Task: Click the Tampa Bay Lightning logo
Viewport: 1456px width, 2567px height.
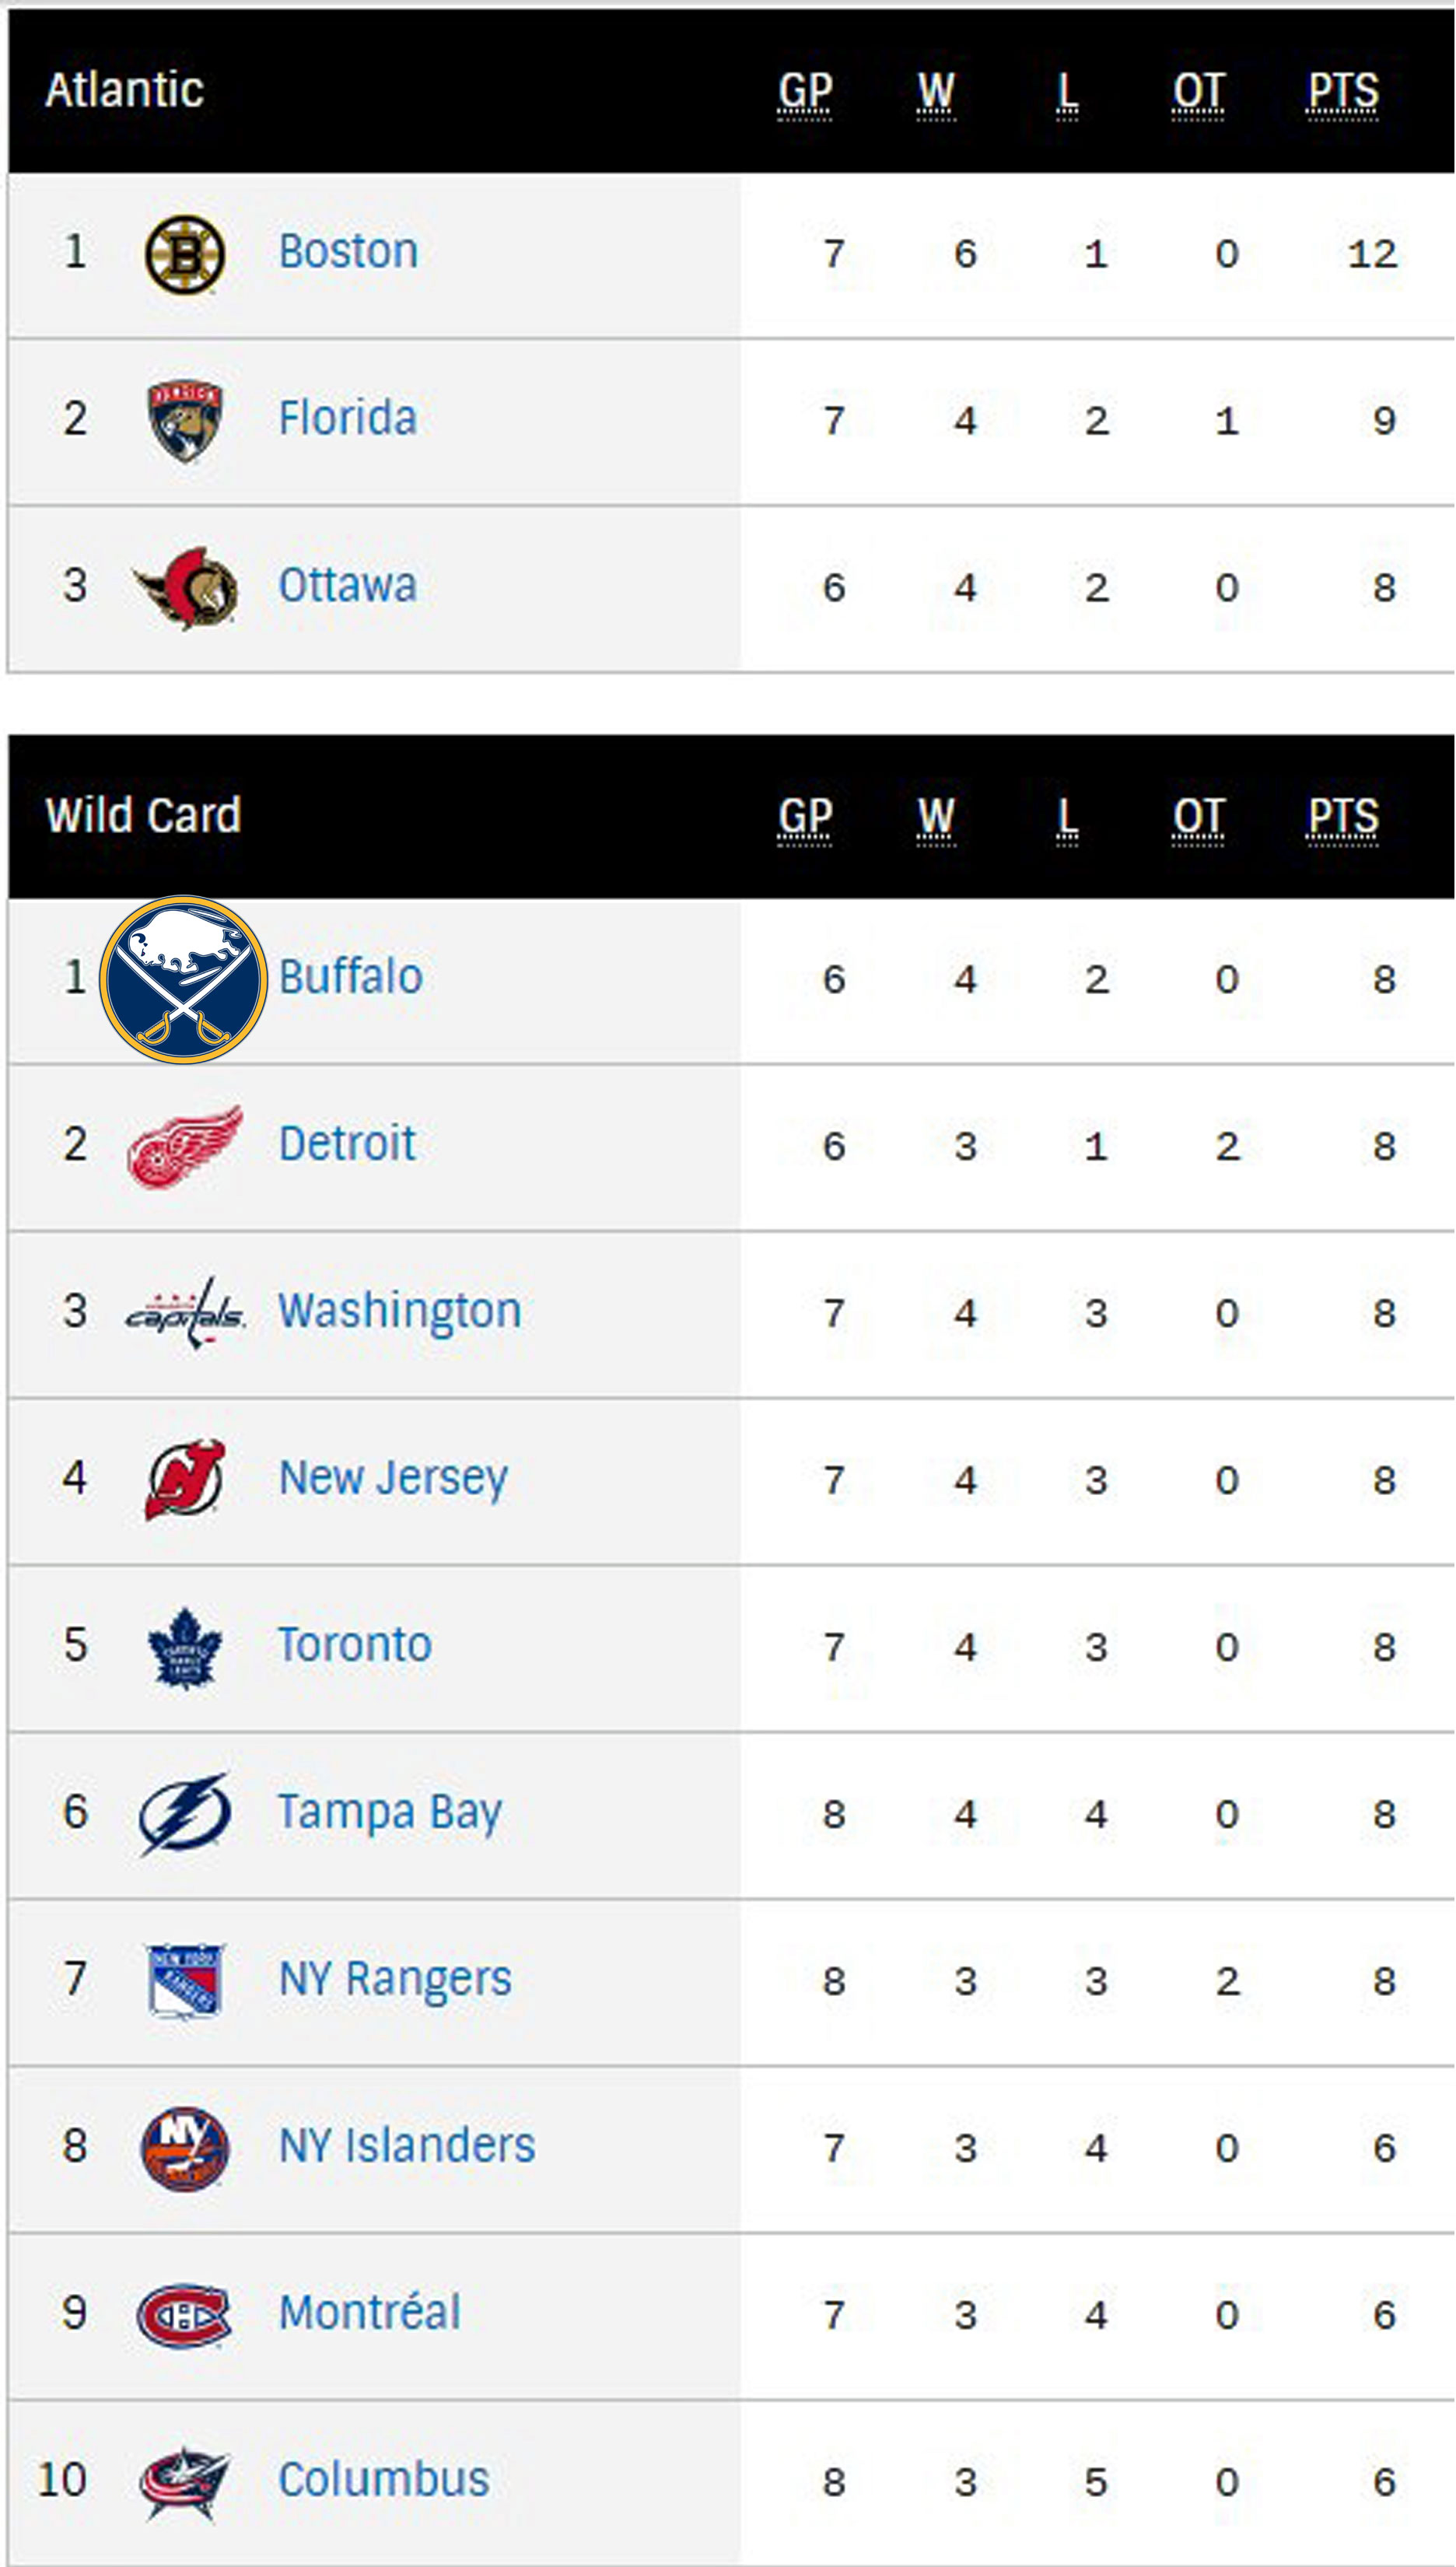Action: (x=185, y=1814)
